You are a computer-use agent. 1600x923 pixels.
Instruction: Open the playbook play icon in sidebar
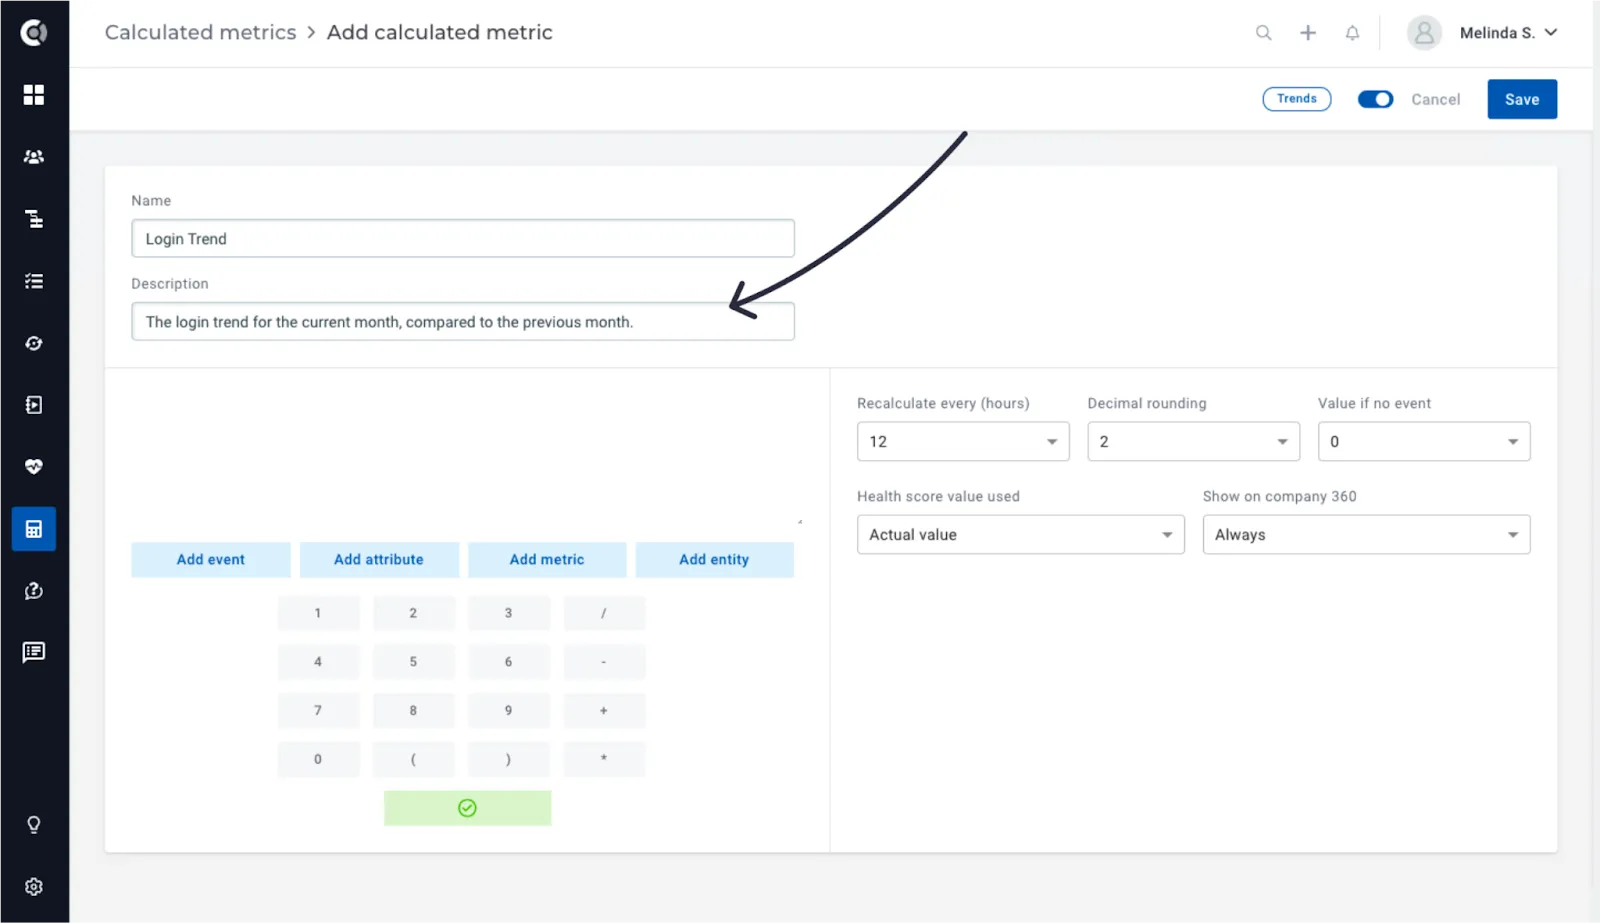34,405
